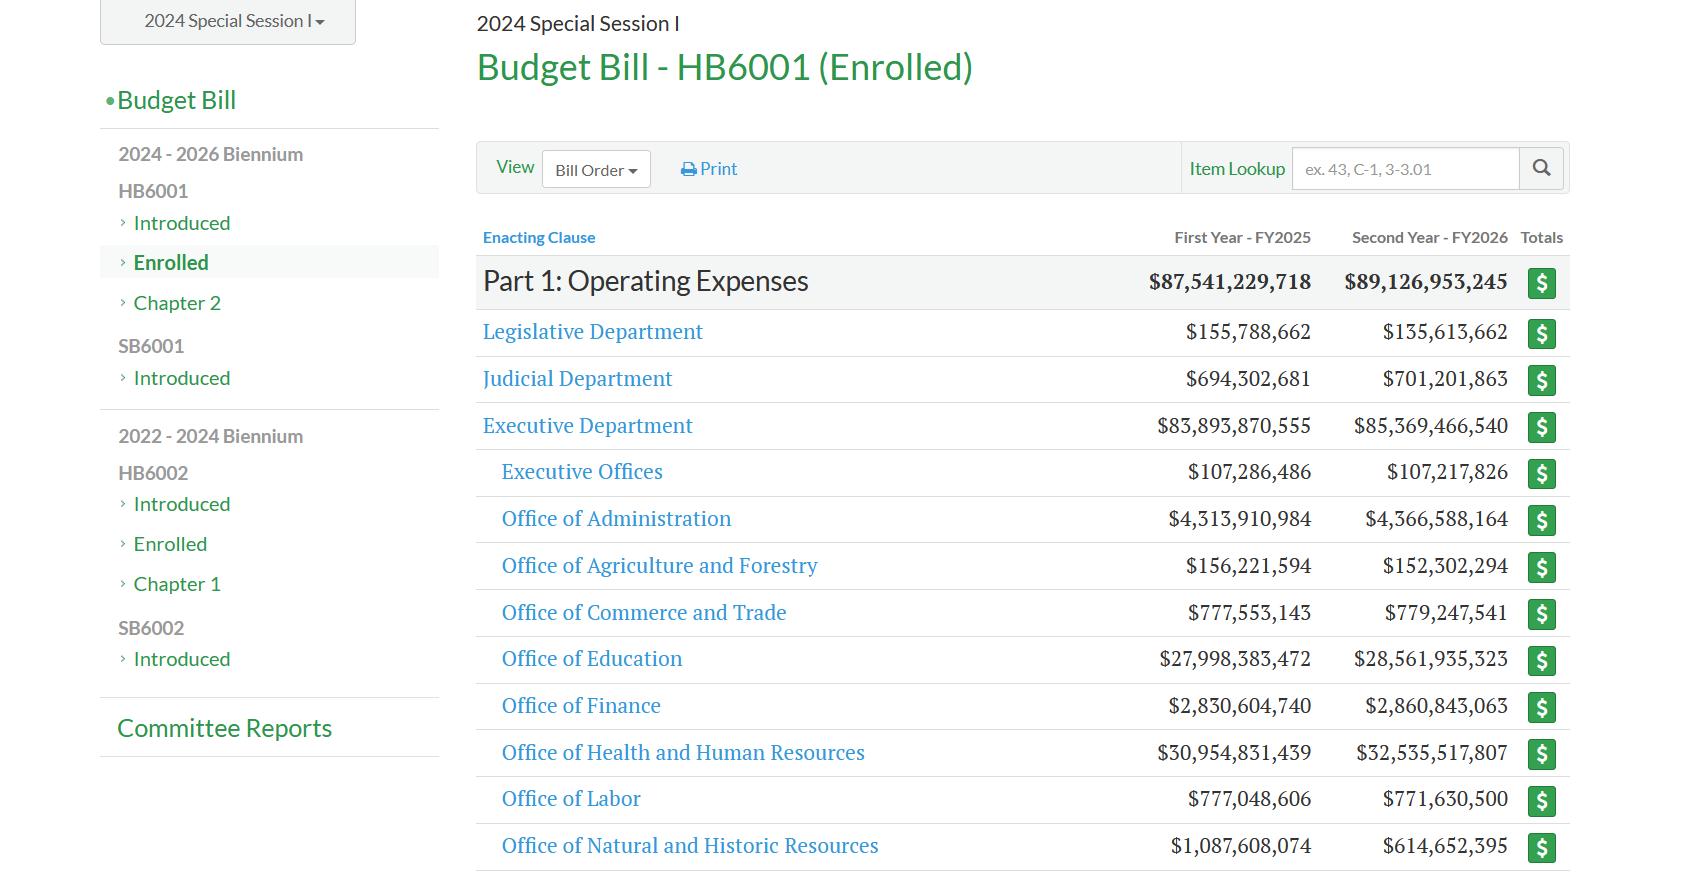Open Introduced under SB6001
Image resolution: width=1681 pixels, height=877 pixels.
click(x=182, y=378)
